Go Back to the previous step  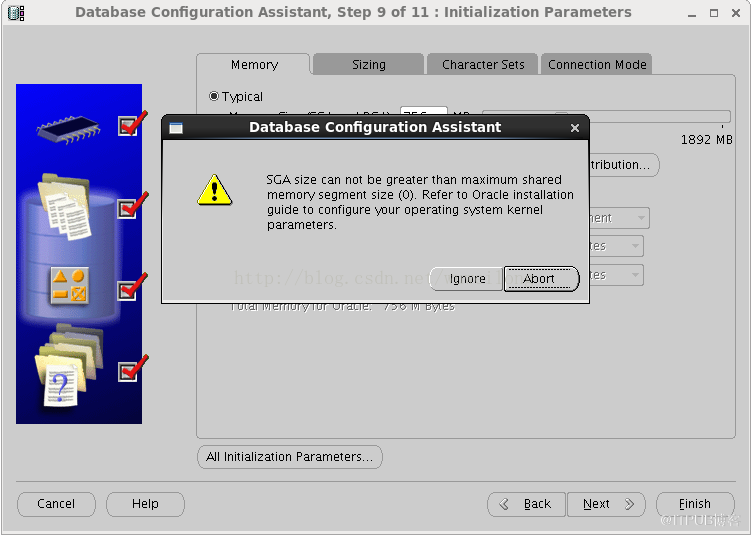tap(526, 504)
